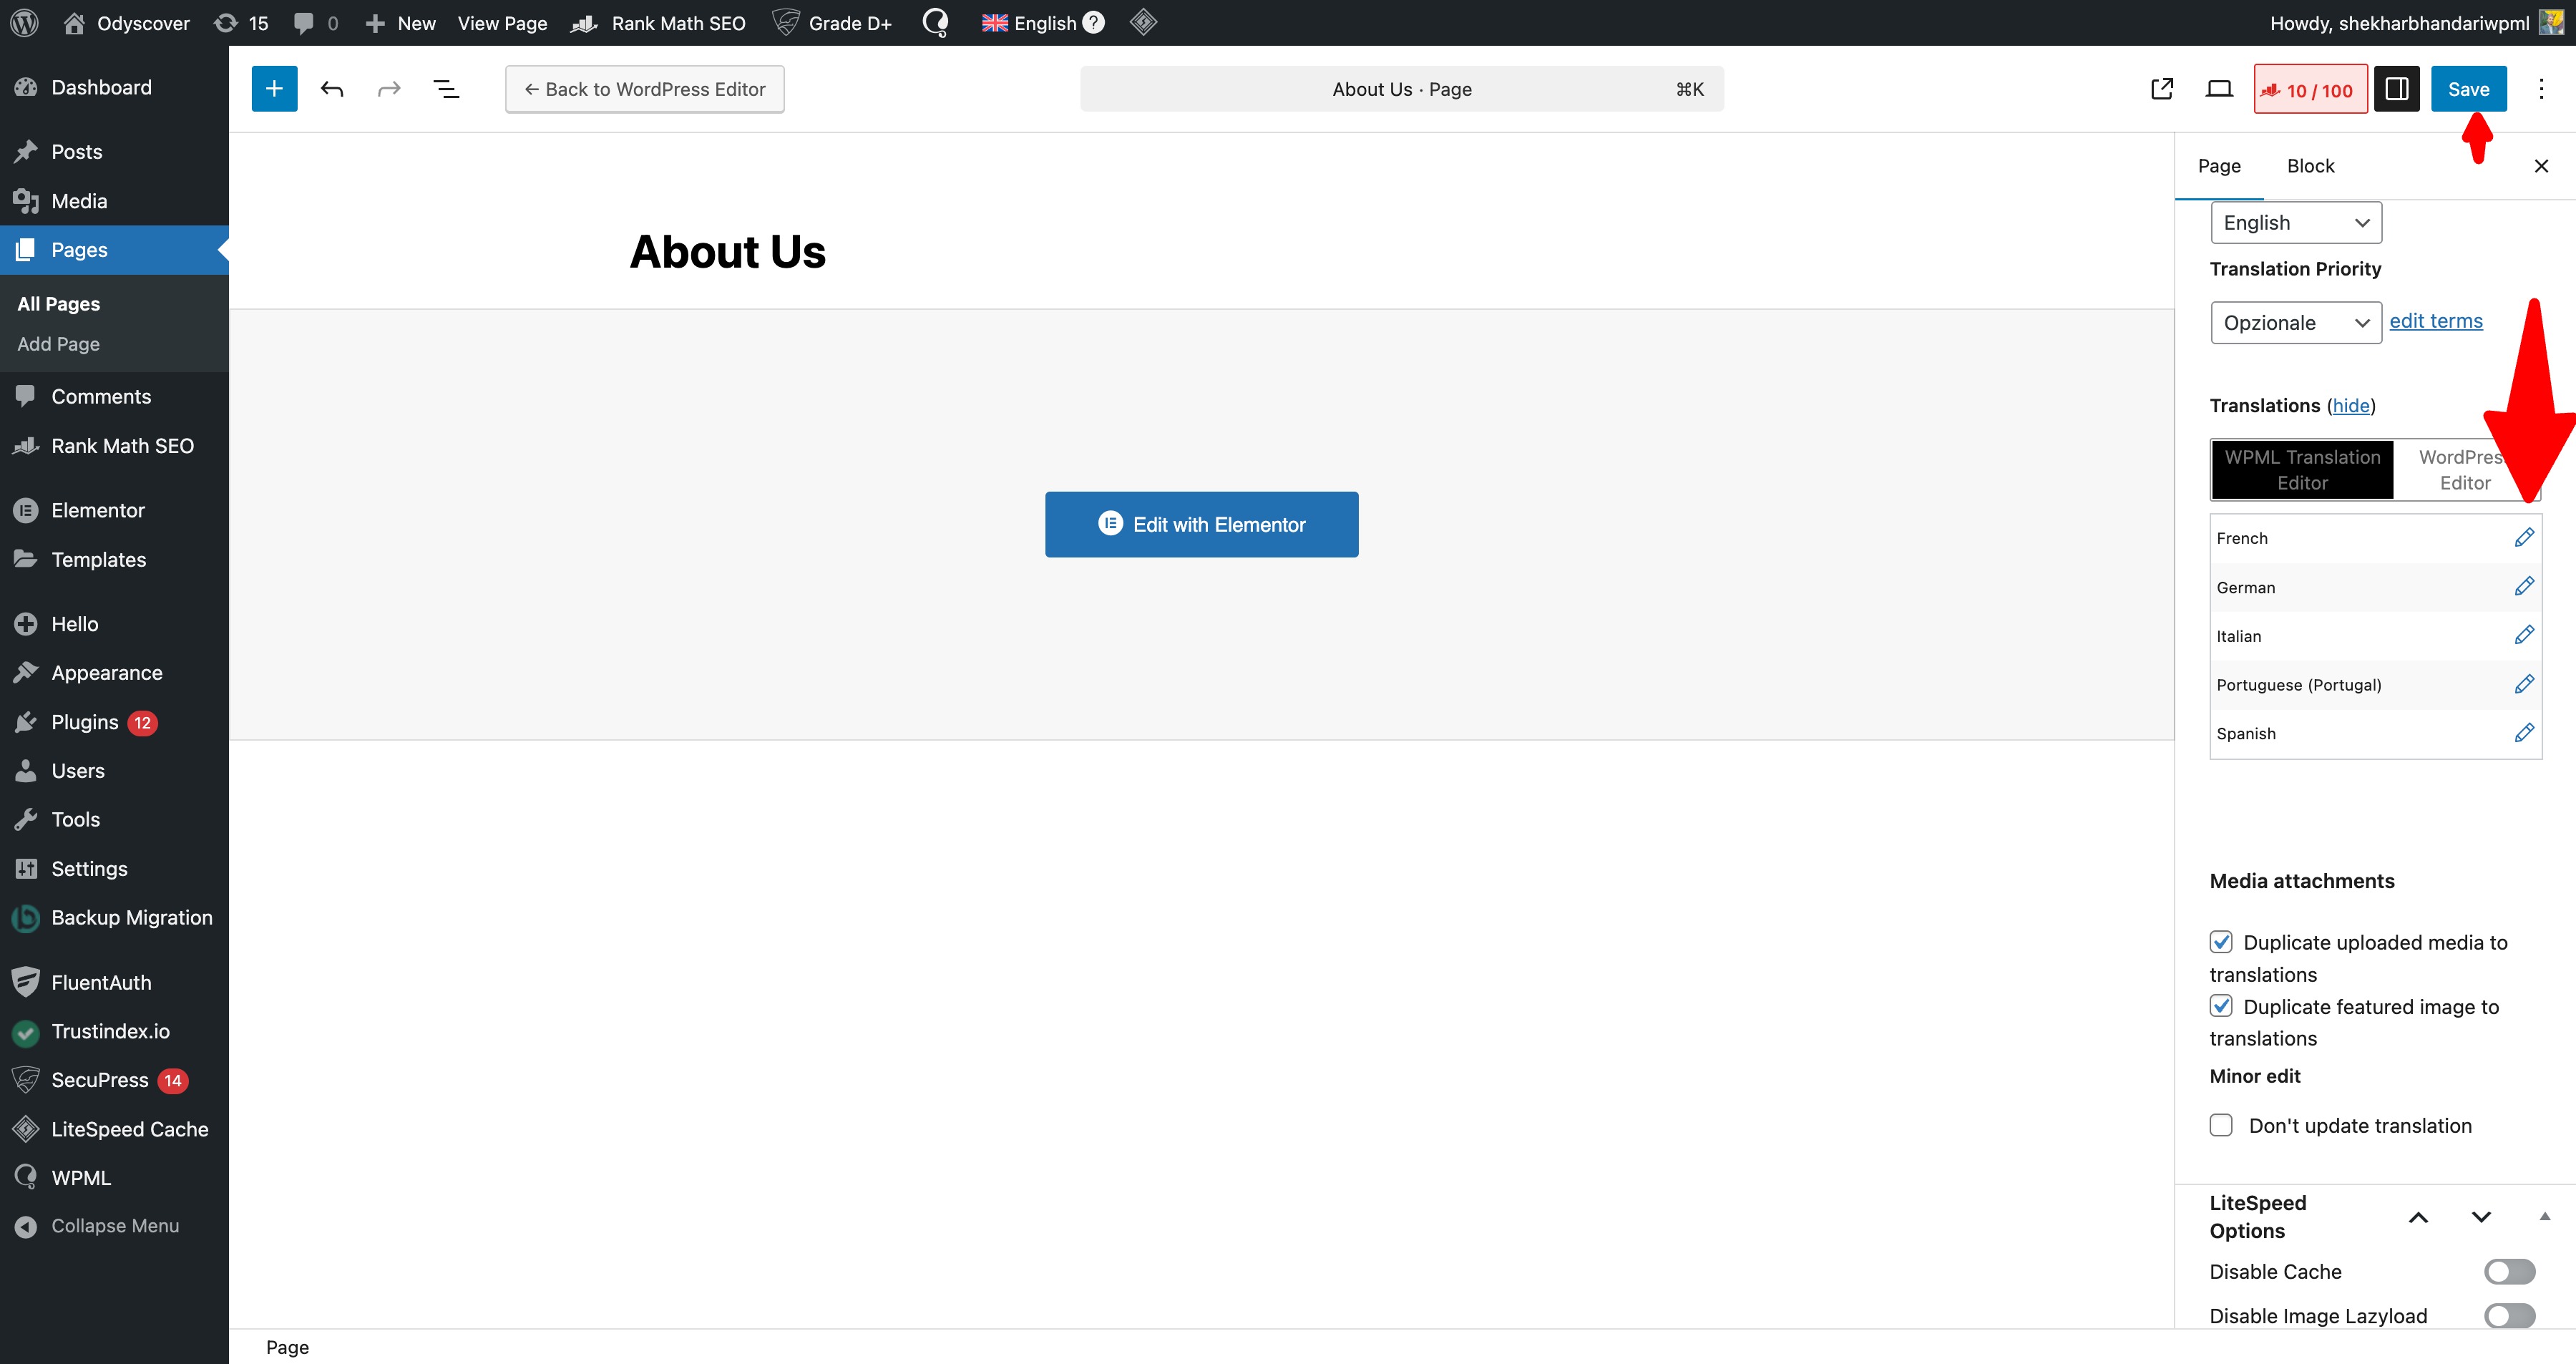Open Backup Migration in sidebar
Image resolution: width=2576 pixels, height=1364 pixels.
pos(114,917)
